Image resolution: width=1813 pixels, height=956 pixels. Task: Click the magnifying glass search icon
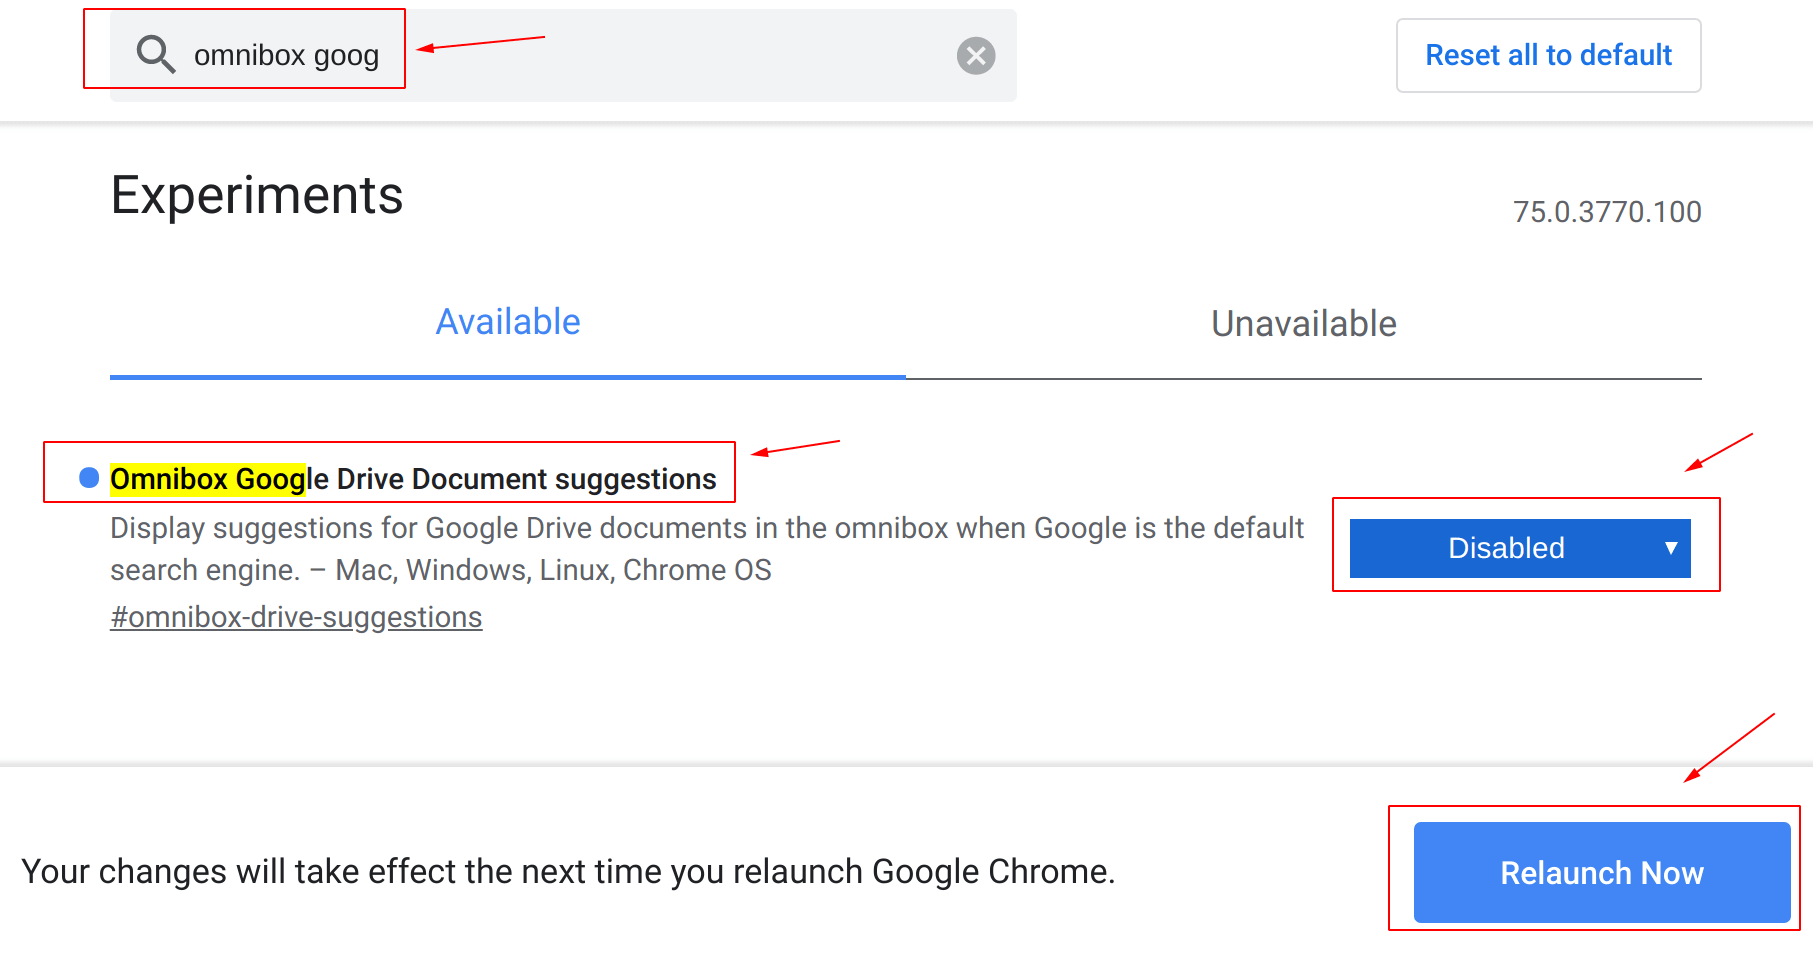coord(156,54)
